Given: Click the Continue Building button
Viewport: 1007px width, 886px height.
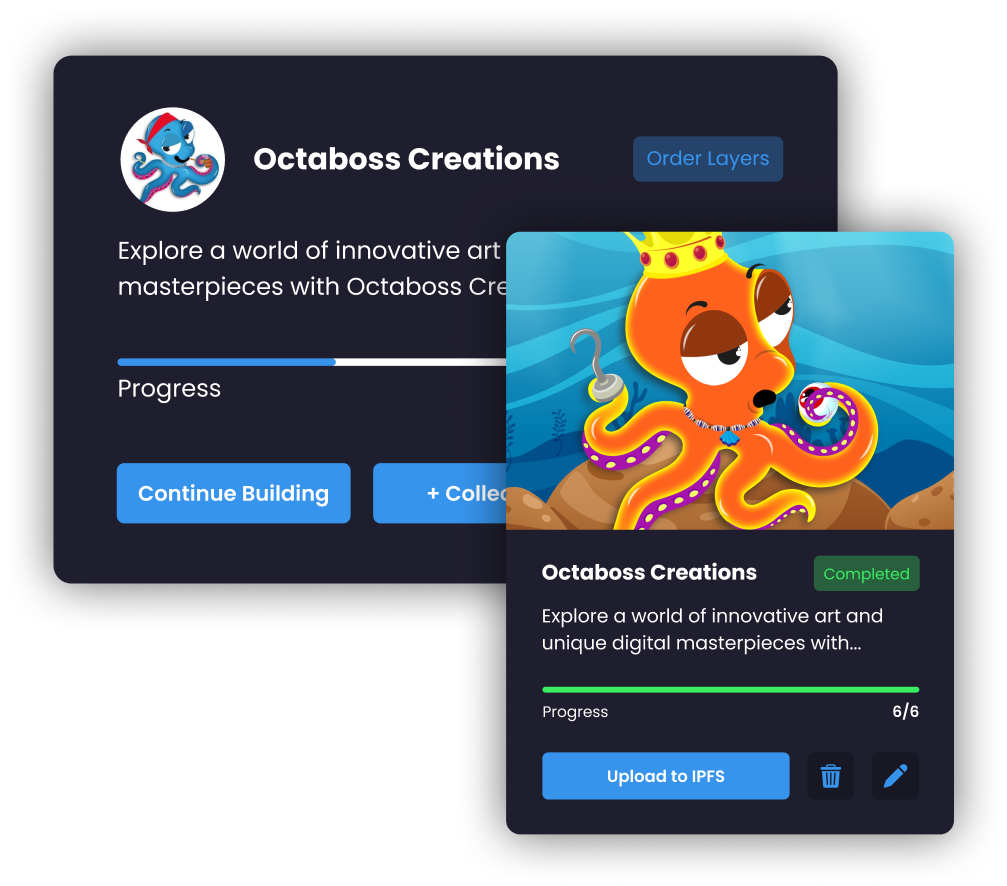Looking at the screenshot, I should (x=234, y=493).
